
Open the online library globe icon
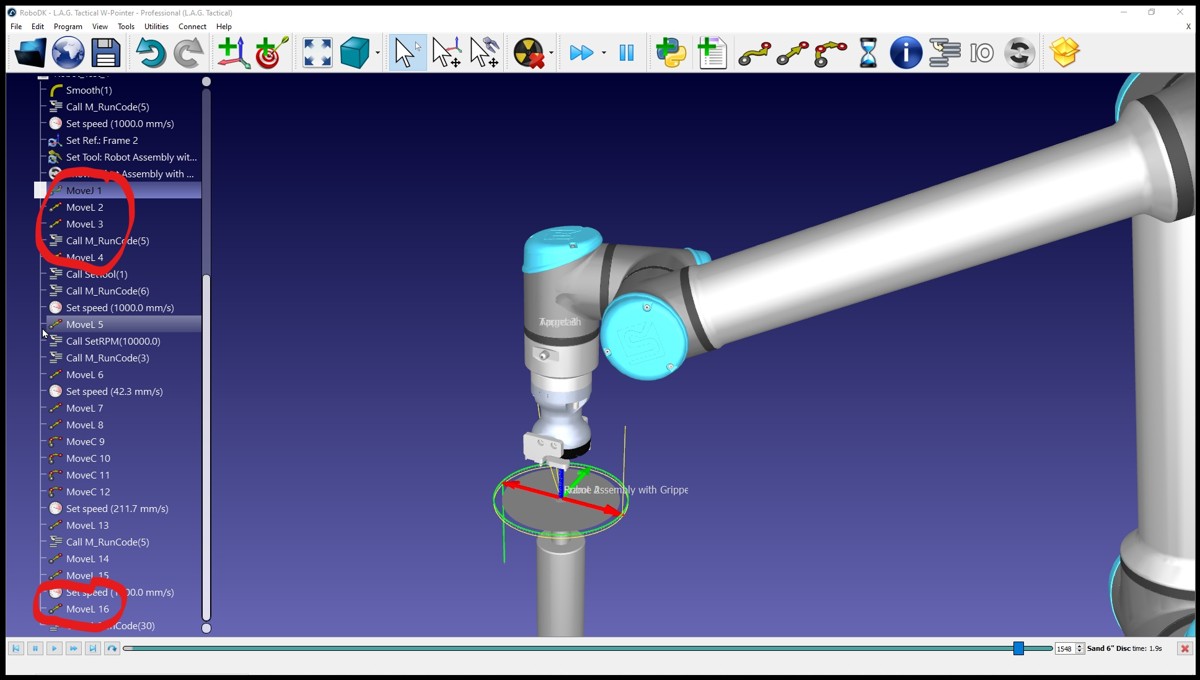[68, 53]
